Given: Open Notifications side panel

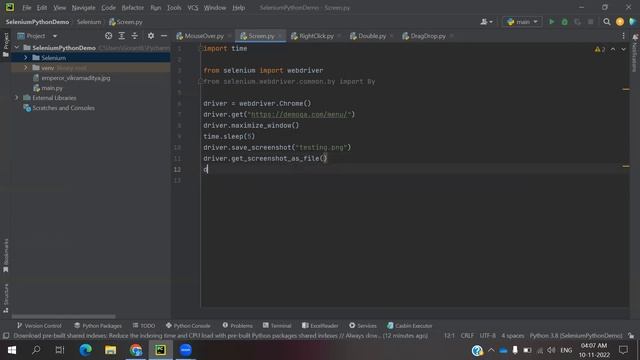Looking at the screenshot, I should pyautogui.click(x=635, y=53).
